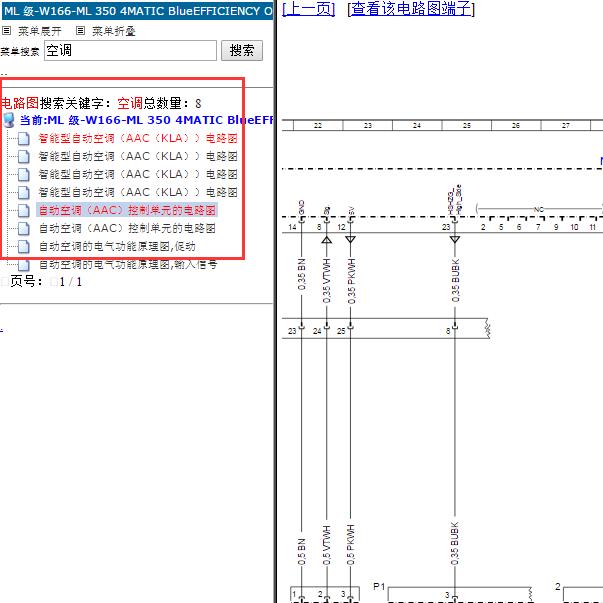Open unhighlighted 自动空调（AAC）控制单元的电路图 entry
Screen dimensions: 603x603
click(x=127, y=228)
